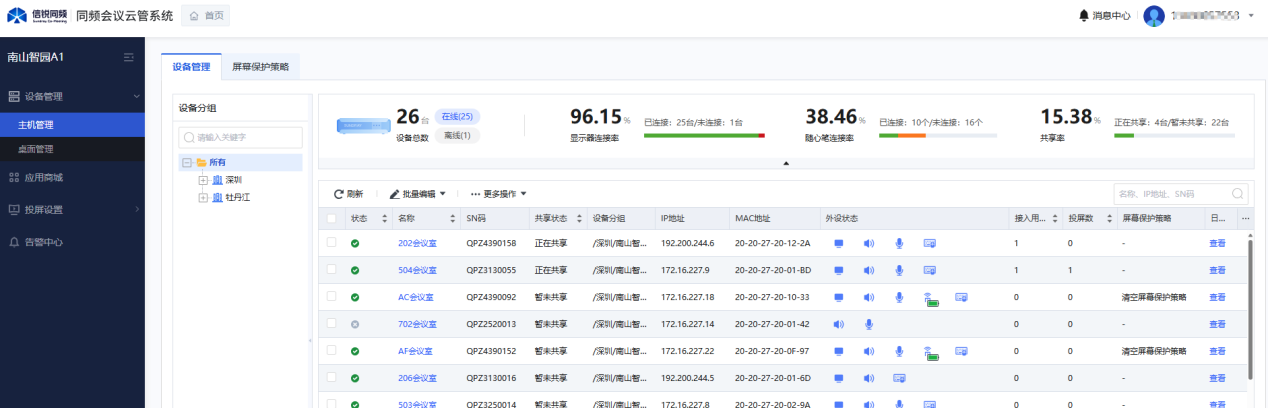Click the refresh icon above the device table
The image size is (1268, 408).
(x=338, y=194)
